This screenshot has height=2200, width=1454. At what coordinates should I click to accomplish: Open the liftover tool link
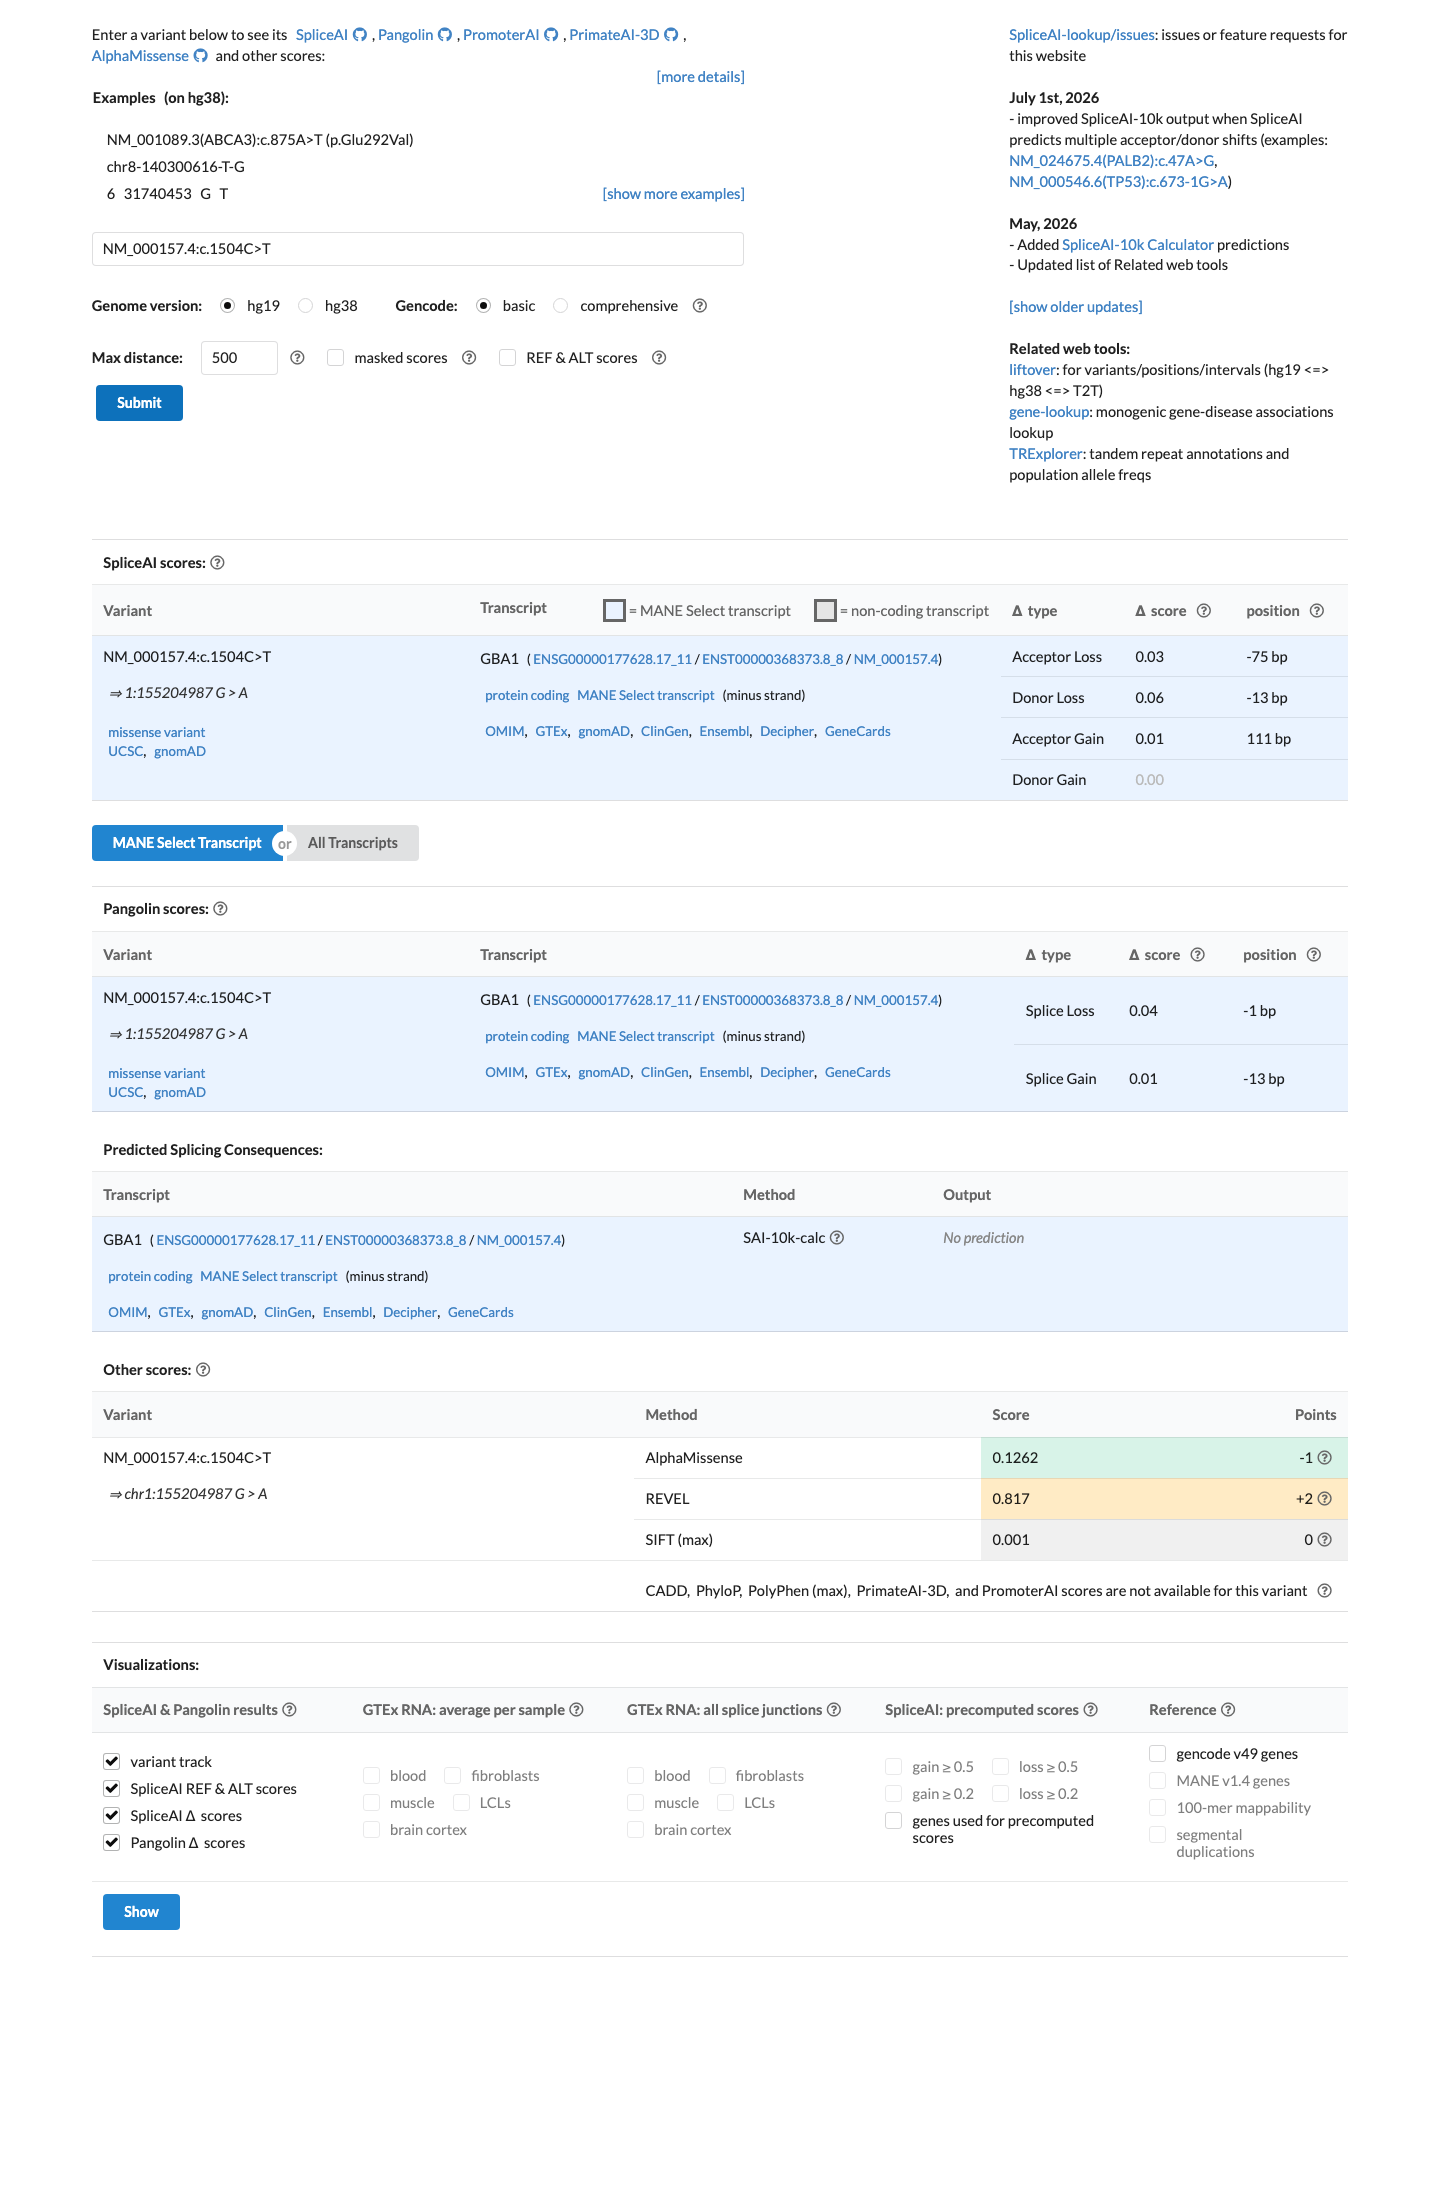1032,370
